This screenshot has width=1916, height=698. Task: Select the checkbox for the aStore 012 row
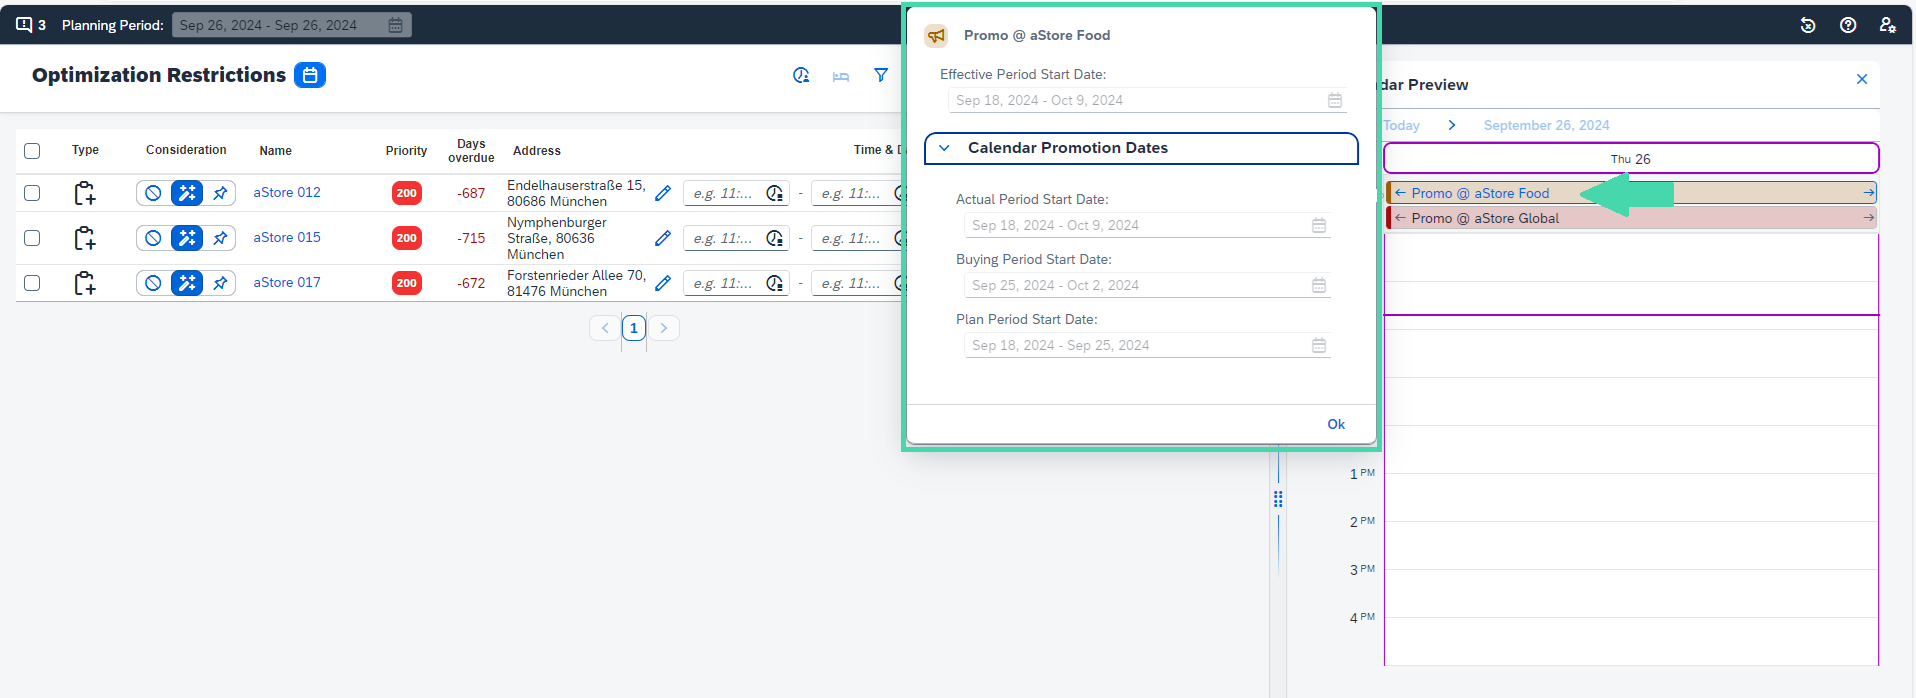tap(32, 193)
